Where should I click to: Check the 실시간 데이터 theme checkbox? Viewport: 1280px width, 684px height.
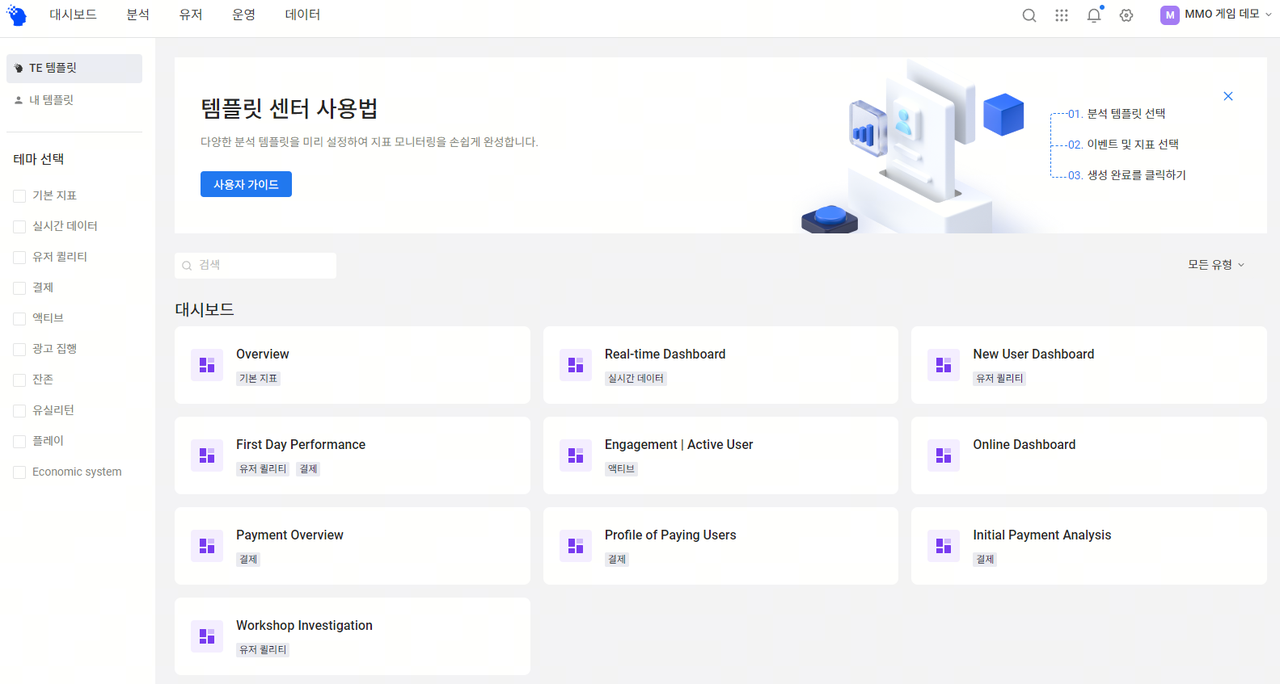[19, 227]
